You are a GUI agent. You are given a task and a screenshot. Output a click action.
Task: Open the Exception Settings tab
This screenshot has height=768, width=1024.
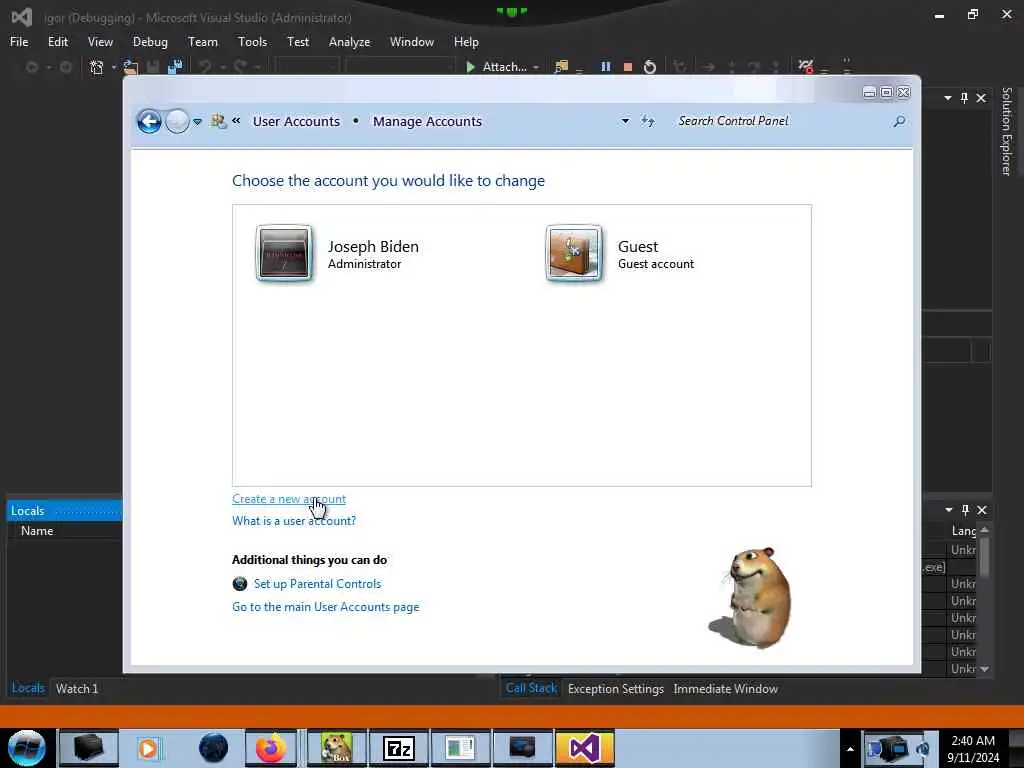pyautogui.click(x=616, y=689)
